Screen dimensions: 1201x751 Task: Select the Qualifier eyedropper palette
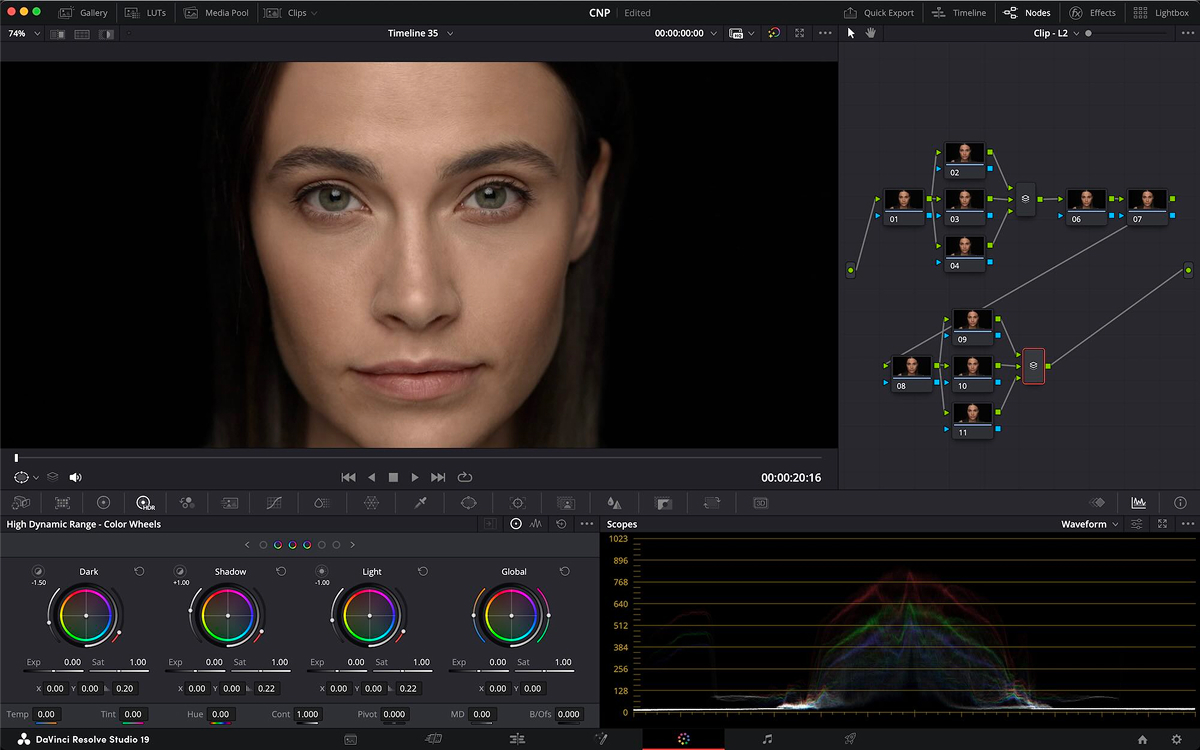pos(421,503)
